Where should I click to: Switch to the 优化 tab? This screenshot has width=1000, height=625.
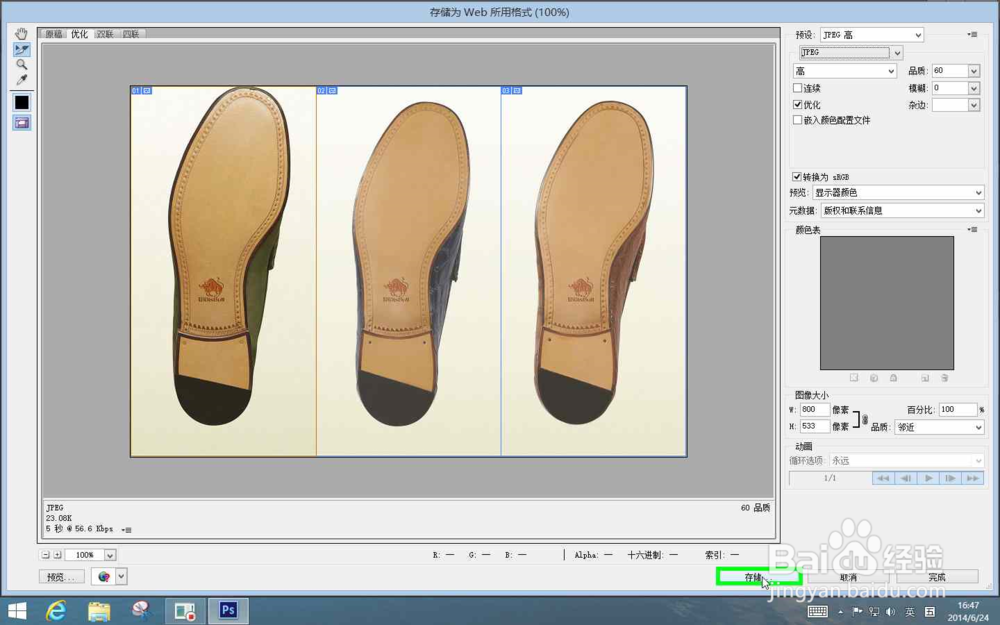click(80, 34)
